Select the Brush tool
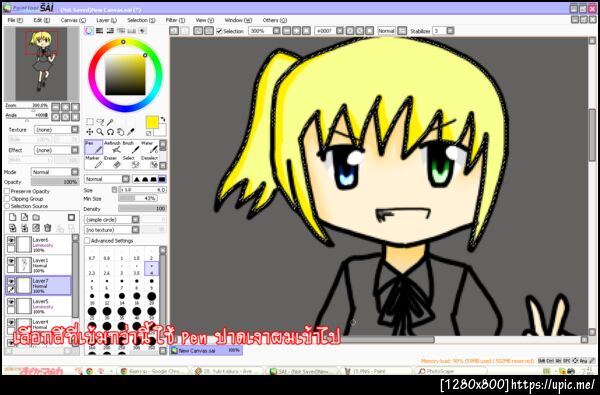 [130, 147]
